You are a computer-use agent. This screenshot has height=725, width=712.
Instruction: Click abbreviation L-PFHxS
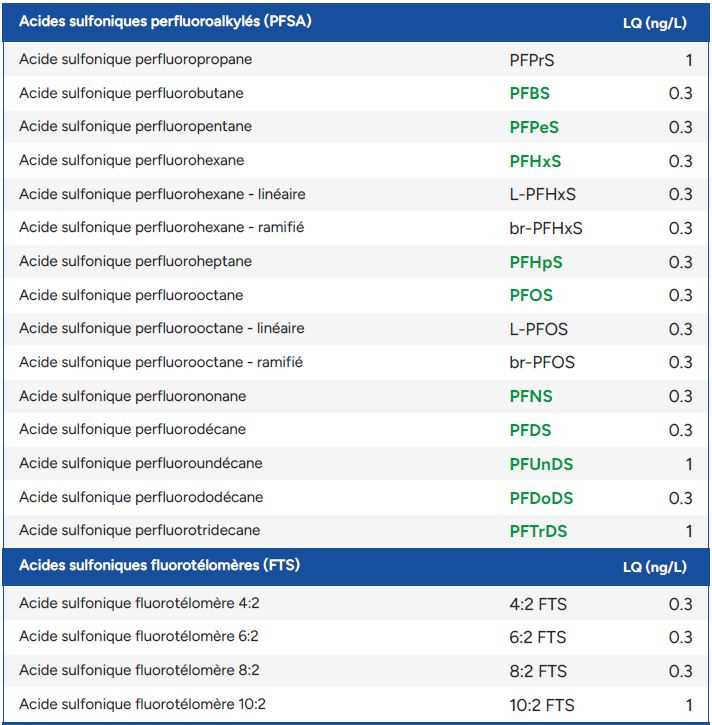[543, 194]
